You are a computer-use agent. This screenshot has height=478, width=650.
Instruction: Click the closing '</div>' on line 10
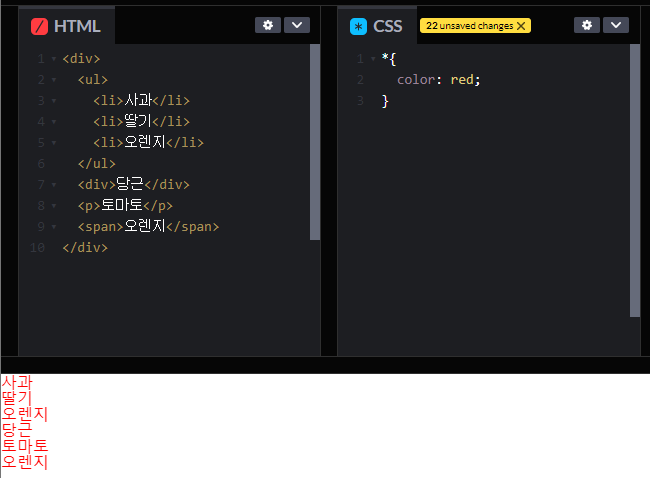(x=85, y=247)
